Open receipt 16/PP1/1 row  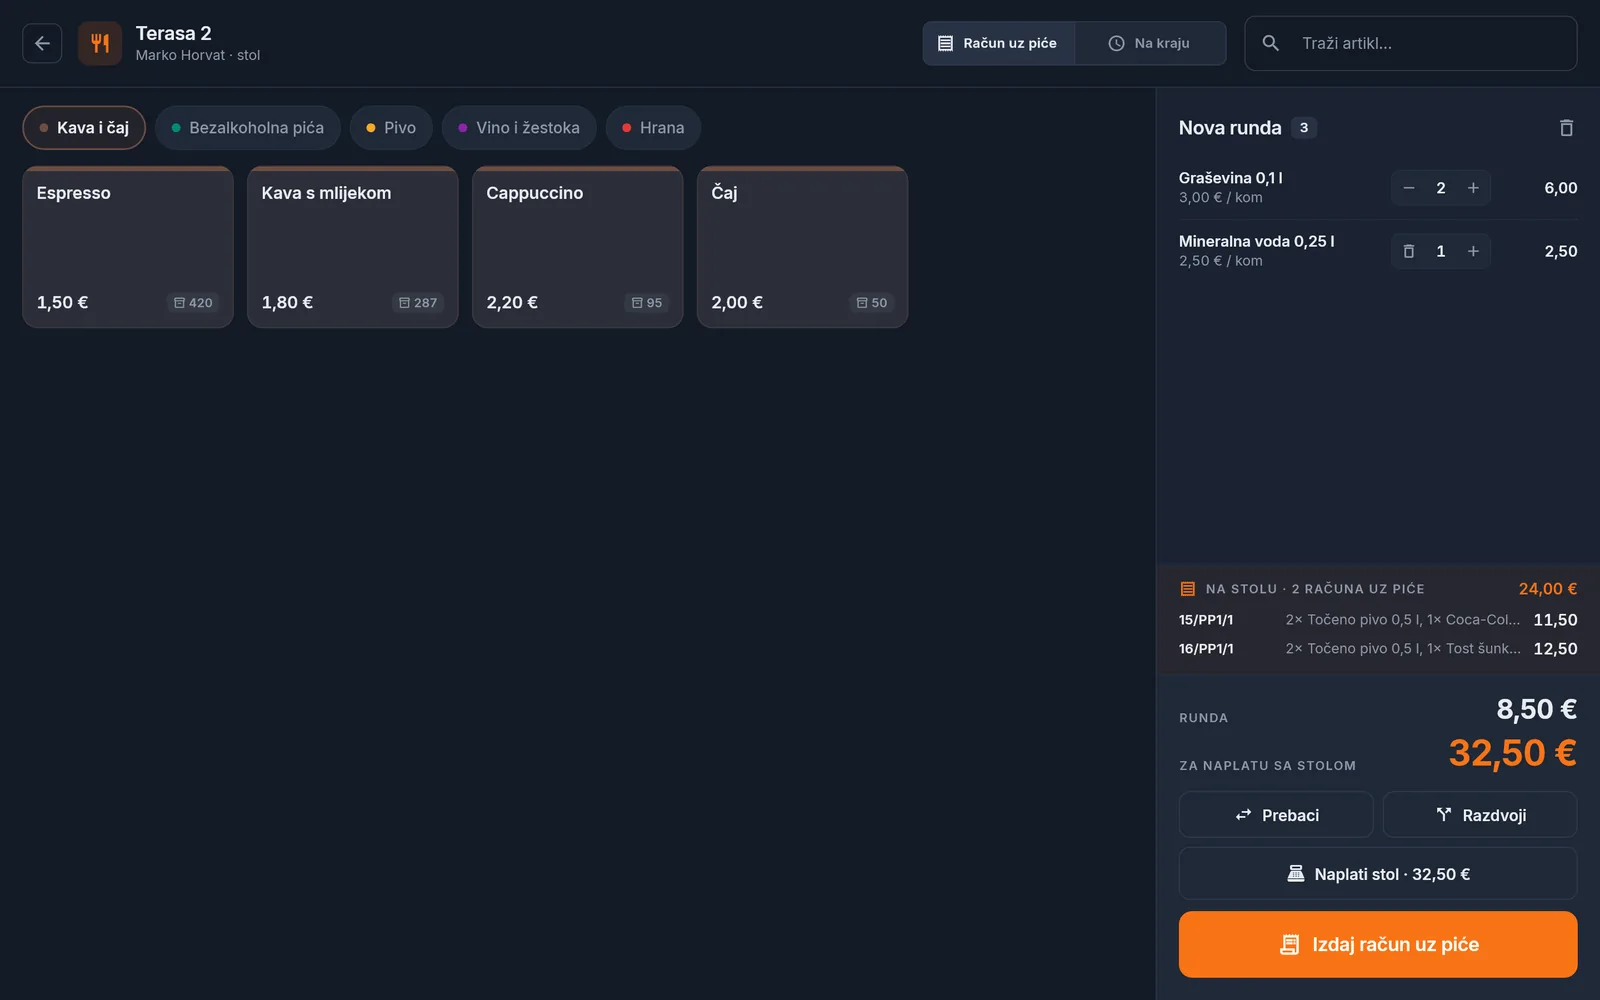pos(1378,649)
